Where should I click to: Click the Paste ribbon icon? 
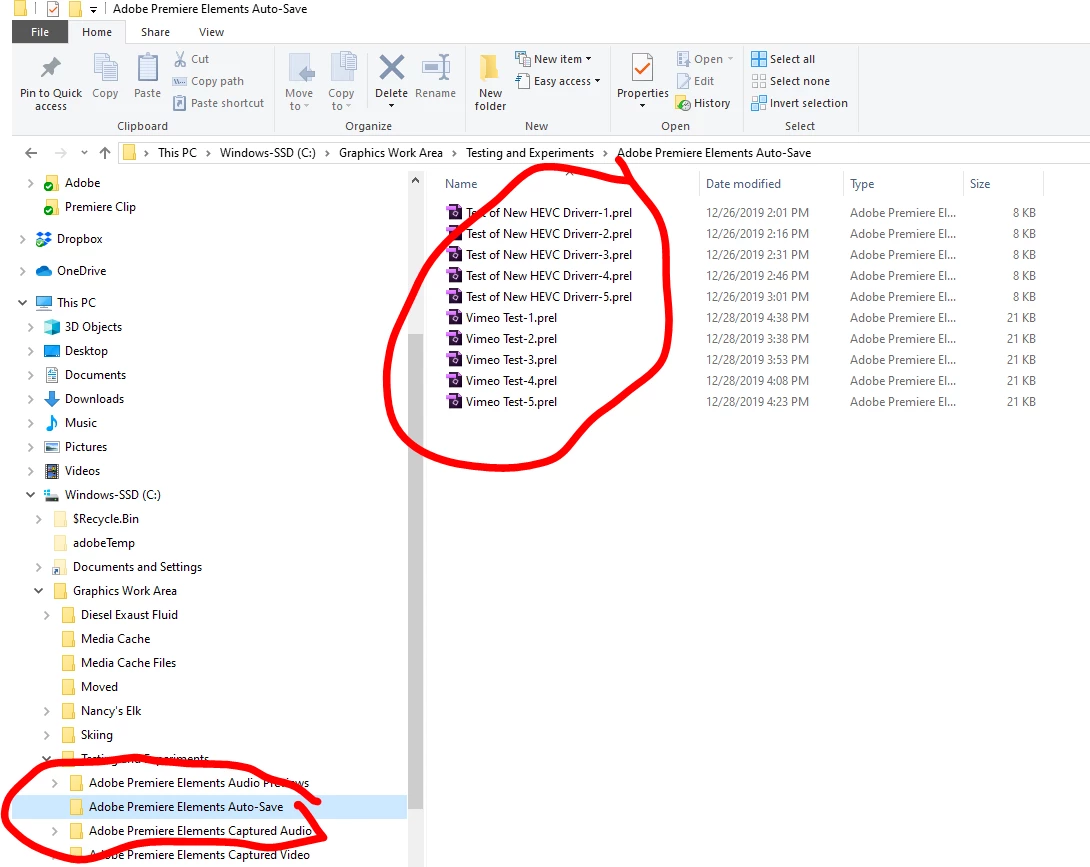coord(147,77)
